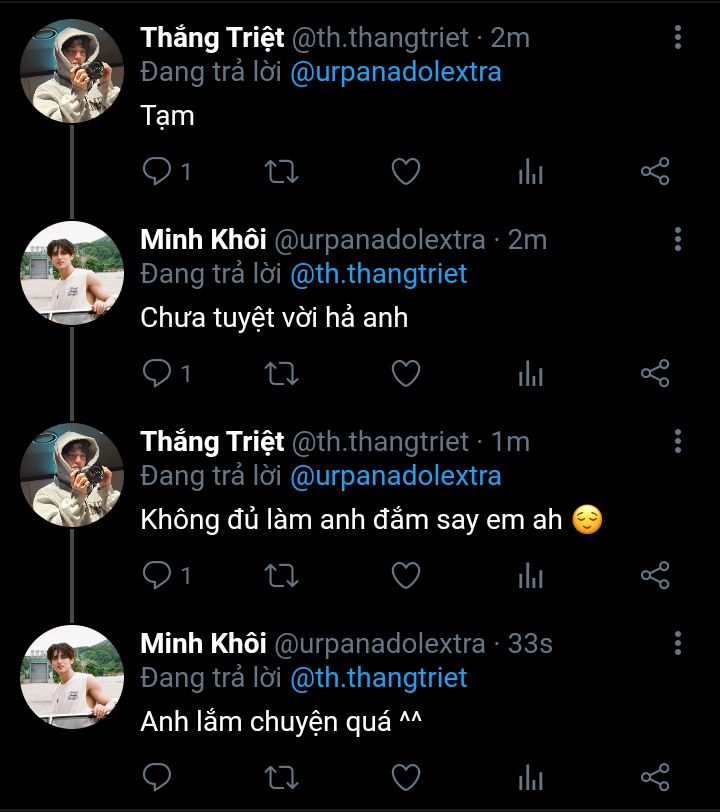Open more options for the "Tạm" tweet
Image resolution: width=720 pixels, height=812 pixels.
tap(678, 39)
